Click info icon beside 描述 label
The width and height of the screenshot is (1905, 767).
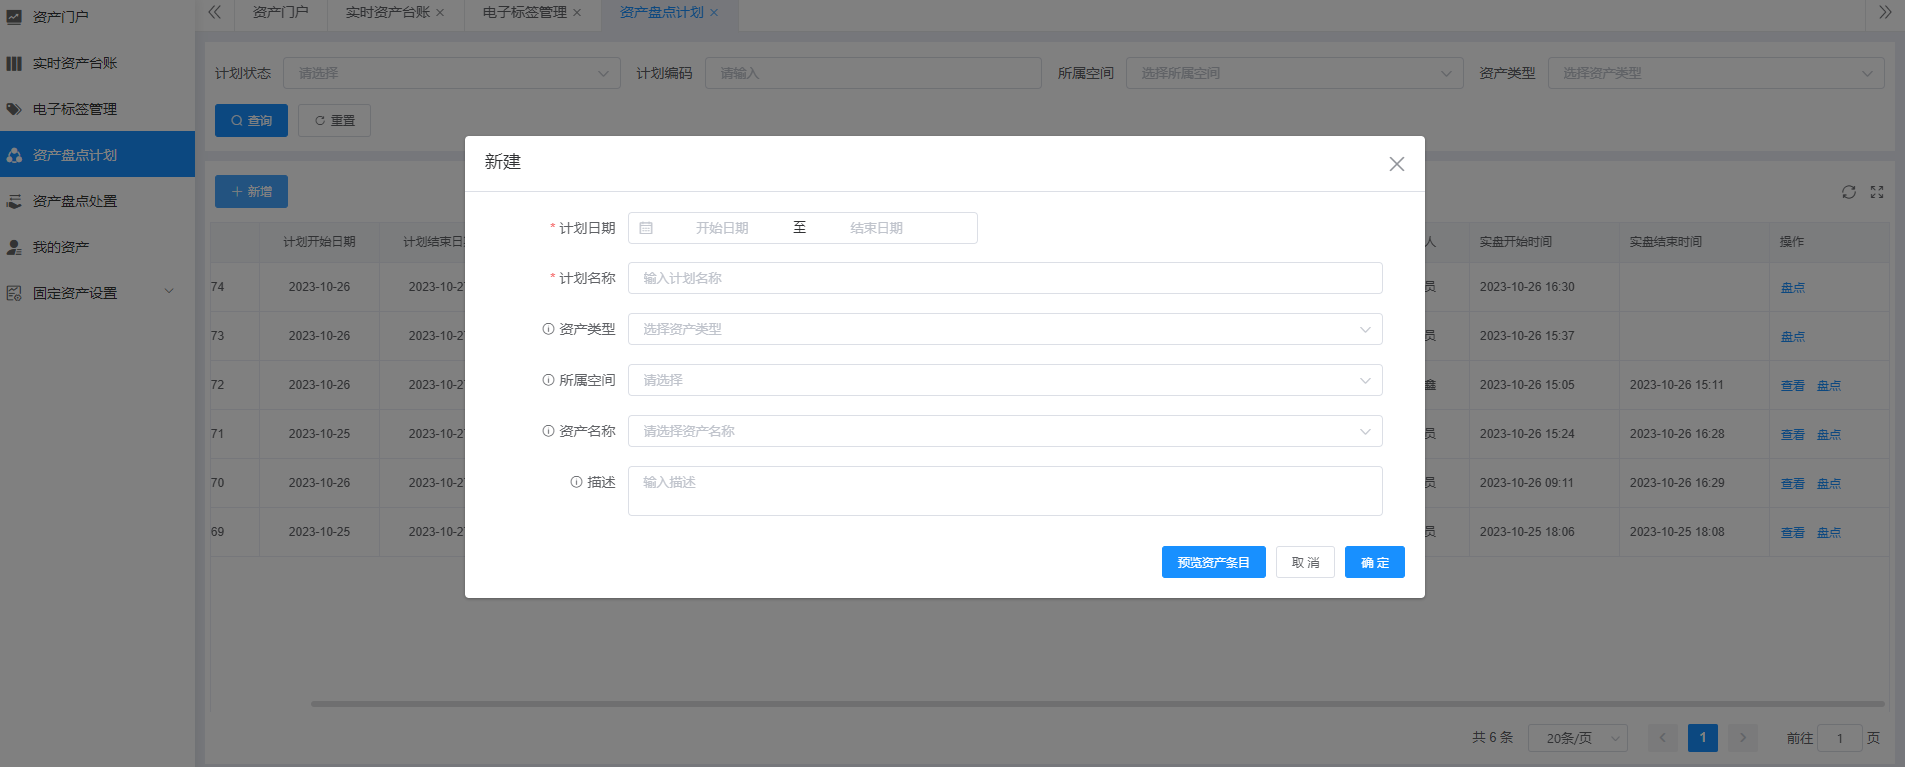point(576,482)
